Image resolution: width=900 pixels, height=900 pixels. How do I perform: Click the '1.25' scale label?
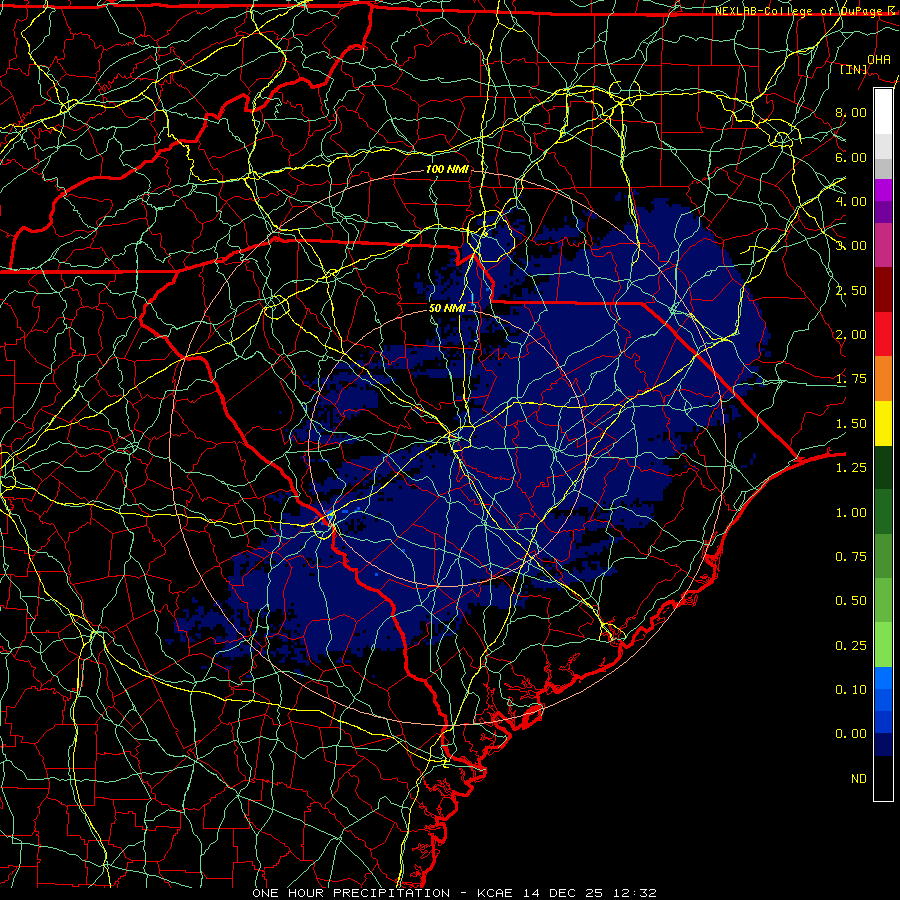pos(851,468)
